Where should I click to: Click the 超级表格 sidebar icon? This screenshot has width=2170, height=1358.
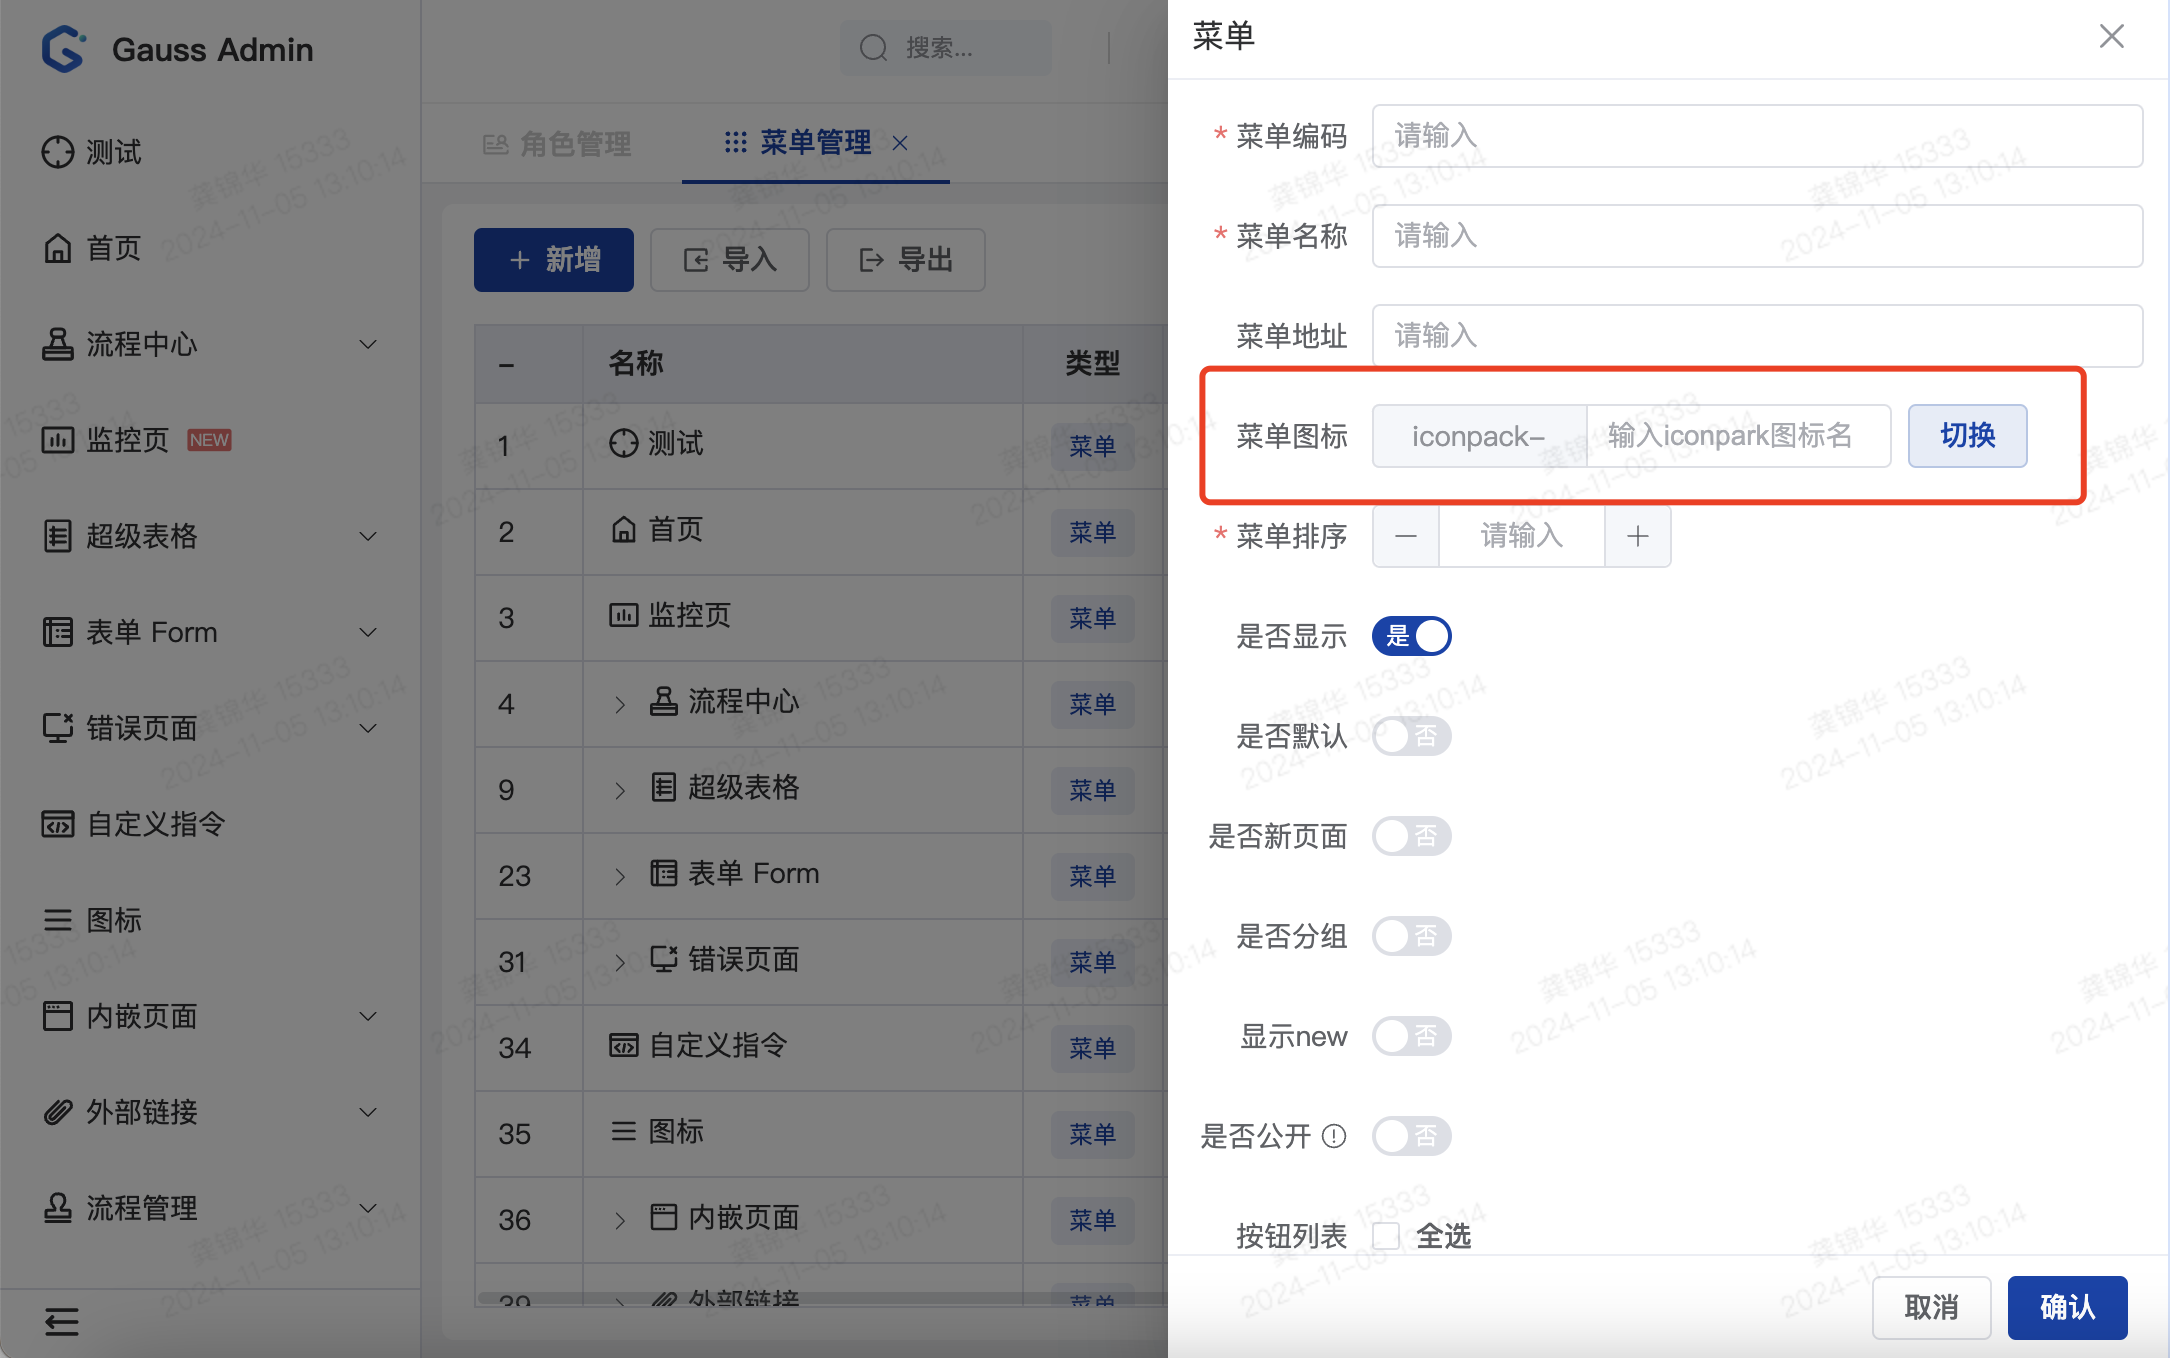[x=57, y=536]
